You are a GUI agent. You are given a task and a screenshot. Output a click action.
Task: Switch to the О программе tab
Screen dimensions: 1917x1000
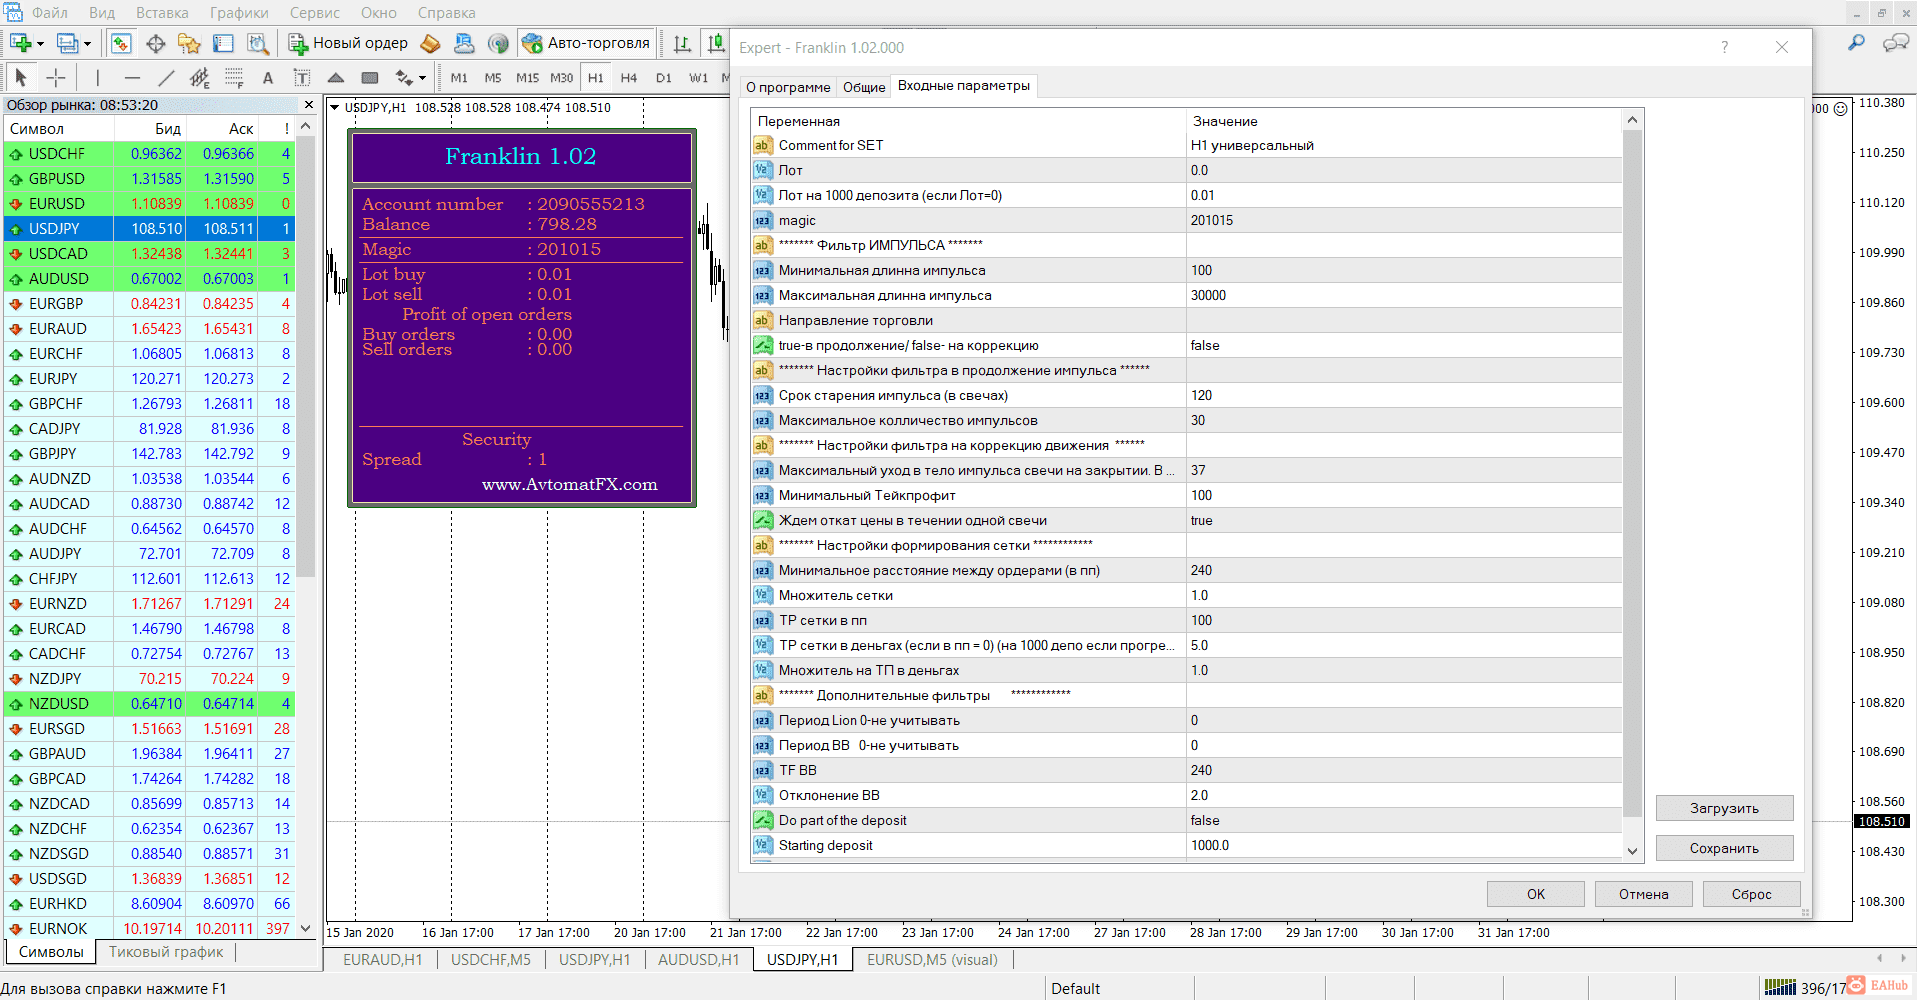coord(788,87)
